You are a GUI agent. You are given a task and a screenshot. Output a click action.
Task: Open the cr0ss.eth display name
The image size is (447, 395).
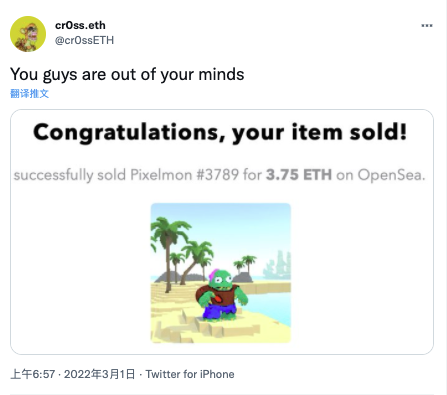tap(80, 25)
